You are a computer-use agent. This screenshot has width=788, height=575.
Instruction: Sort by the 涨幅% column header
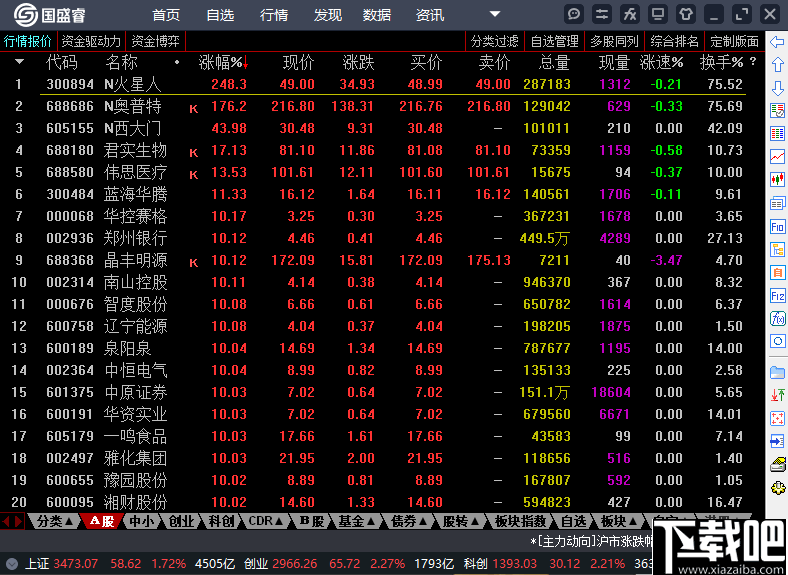pyautogui.click(x=223, y=62)
